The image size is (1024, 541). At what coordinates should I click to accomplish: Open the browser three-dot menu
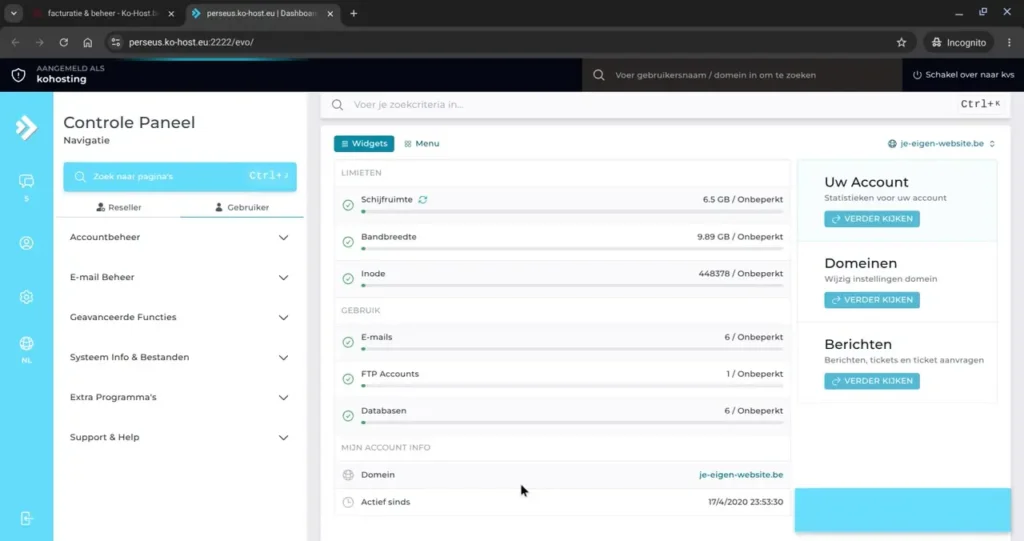tap(1009, 42)
